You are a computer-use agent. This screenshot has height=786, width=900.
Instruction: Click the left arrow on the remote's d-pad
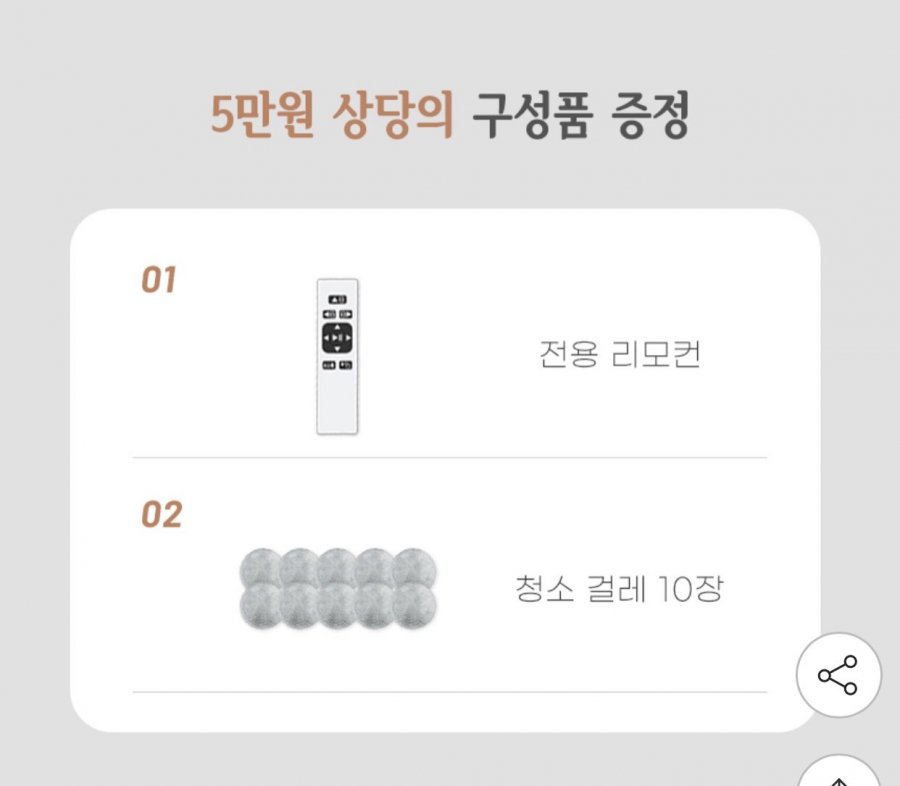point(327,340)
